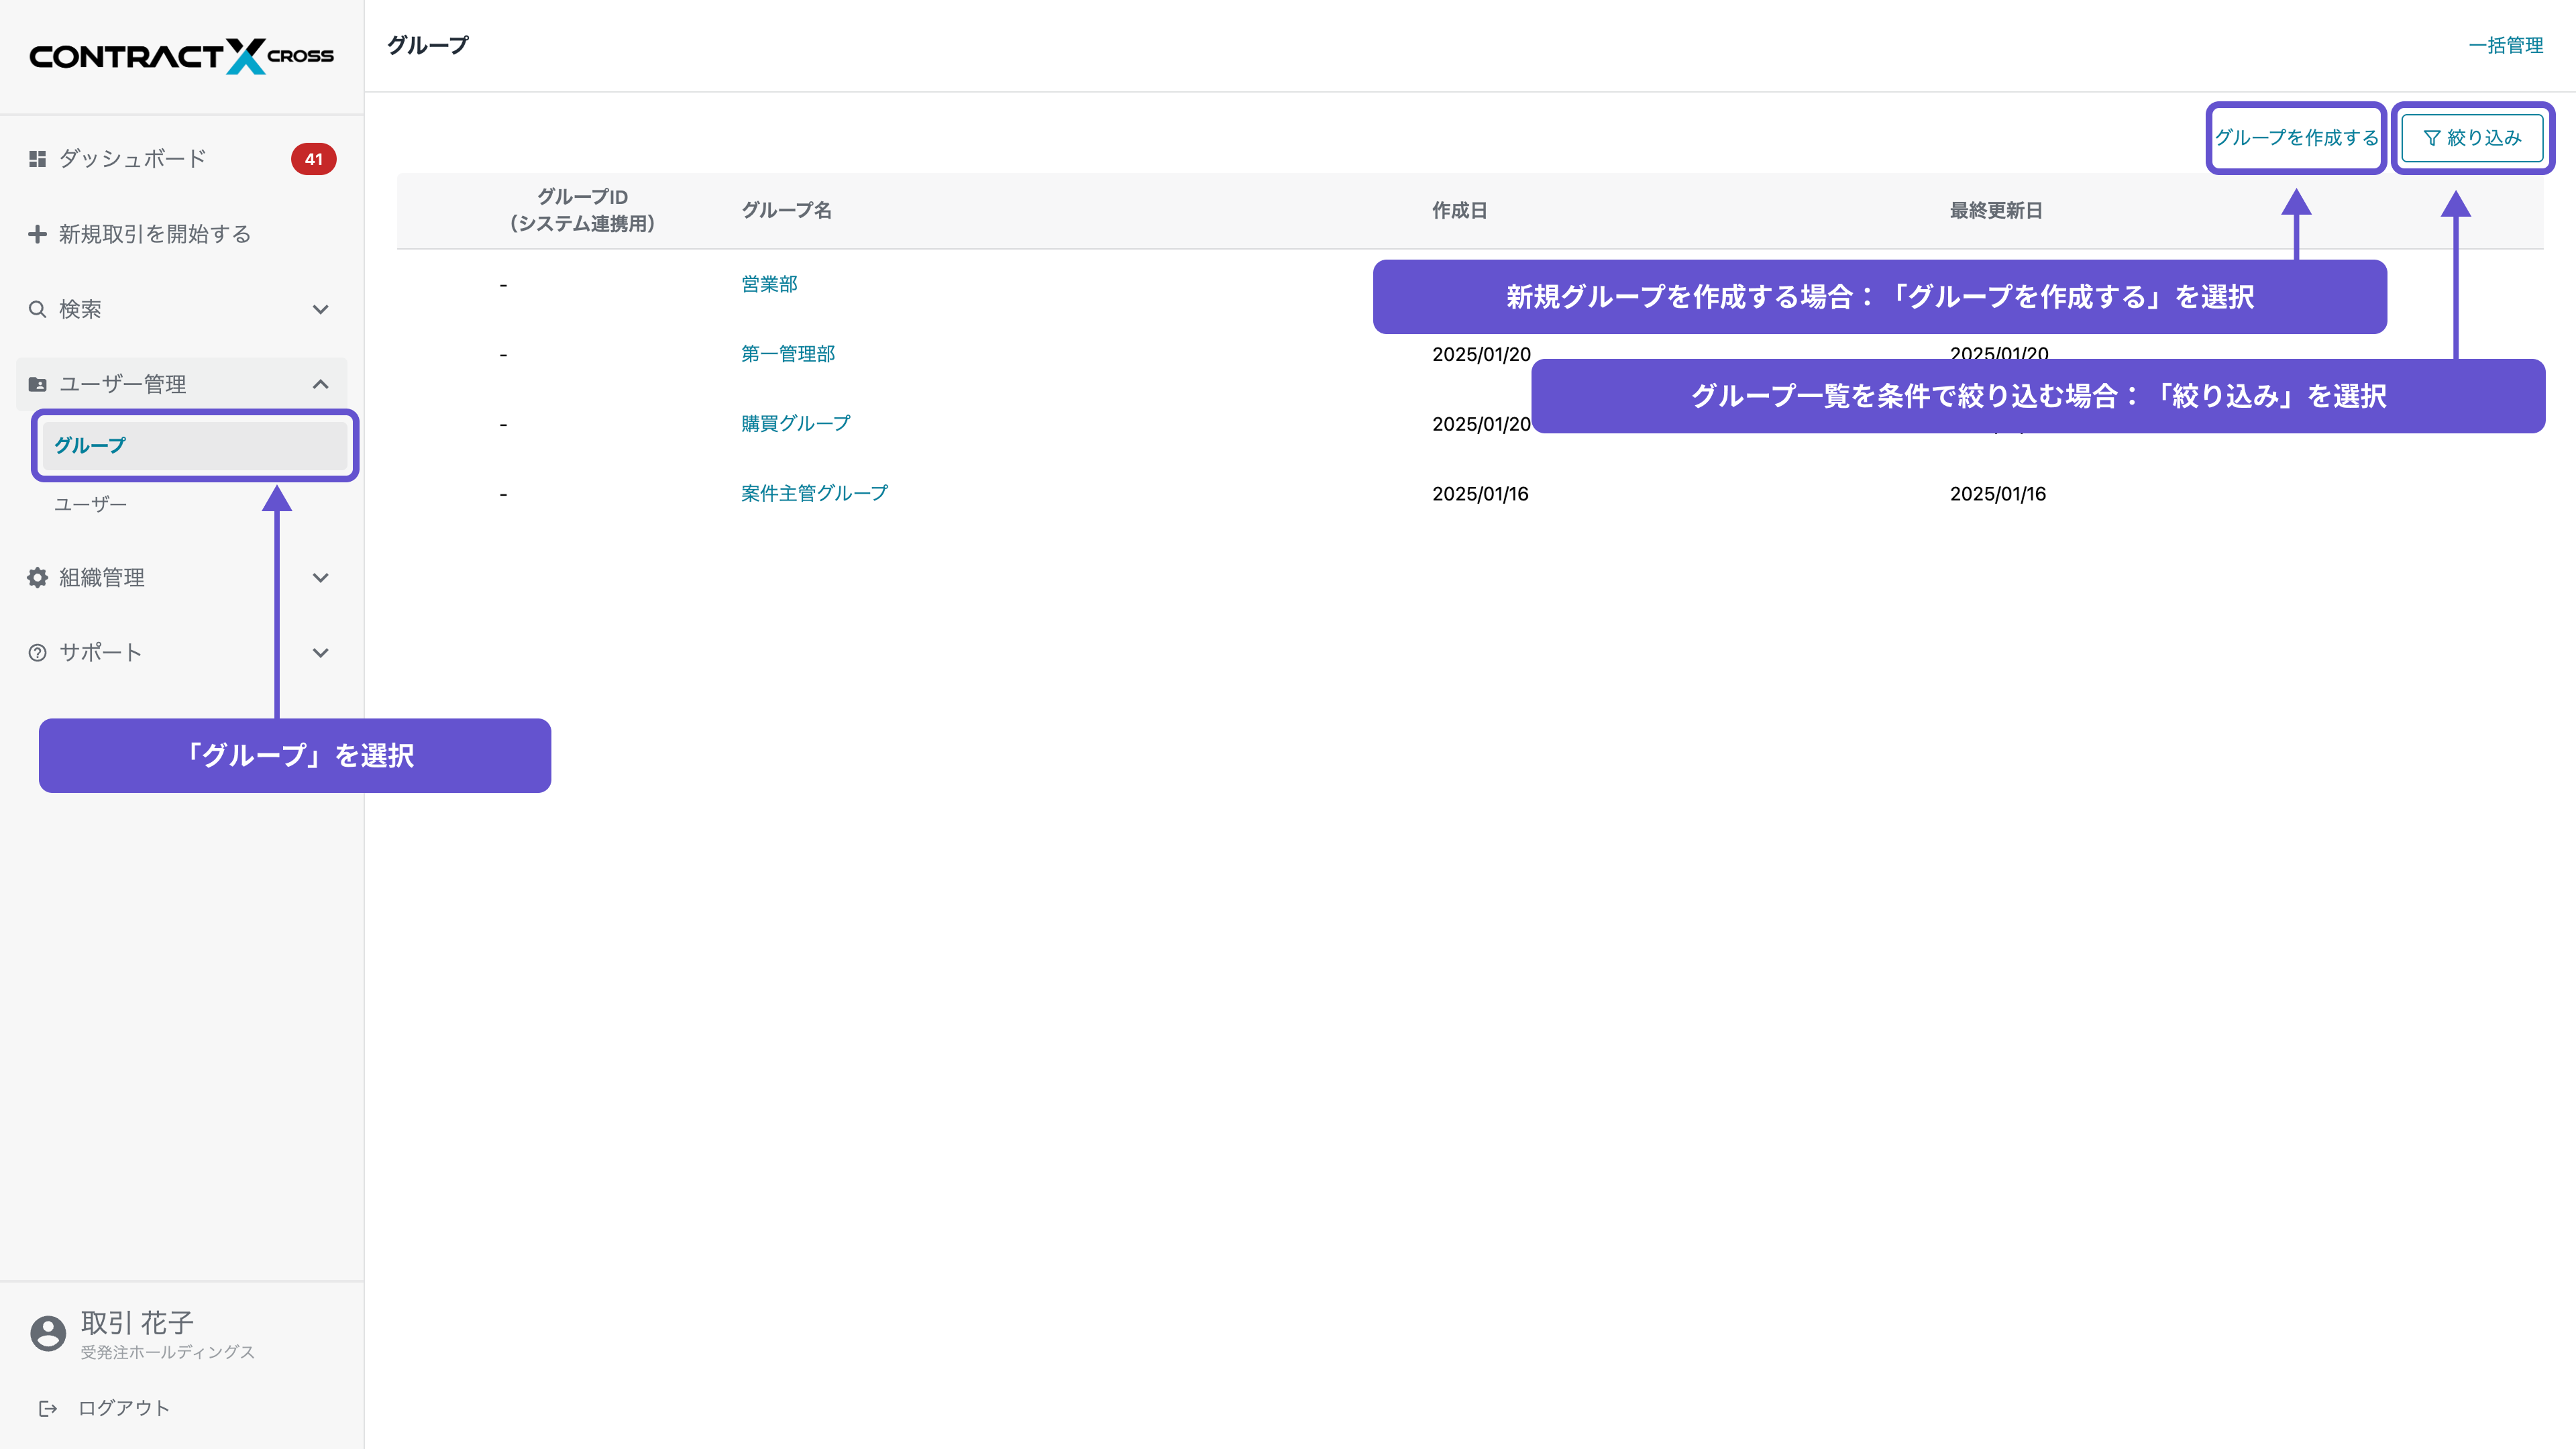This screenshot has height=1449, width=2576.
Task: Select ユーザー in the sidebar submenu
Action: point(90,504)
